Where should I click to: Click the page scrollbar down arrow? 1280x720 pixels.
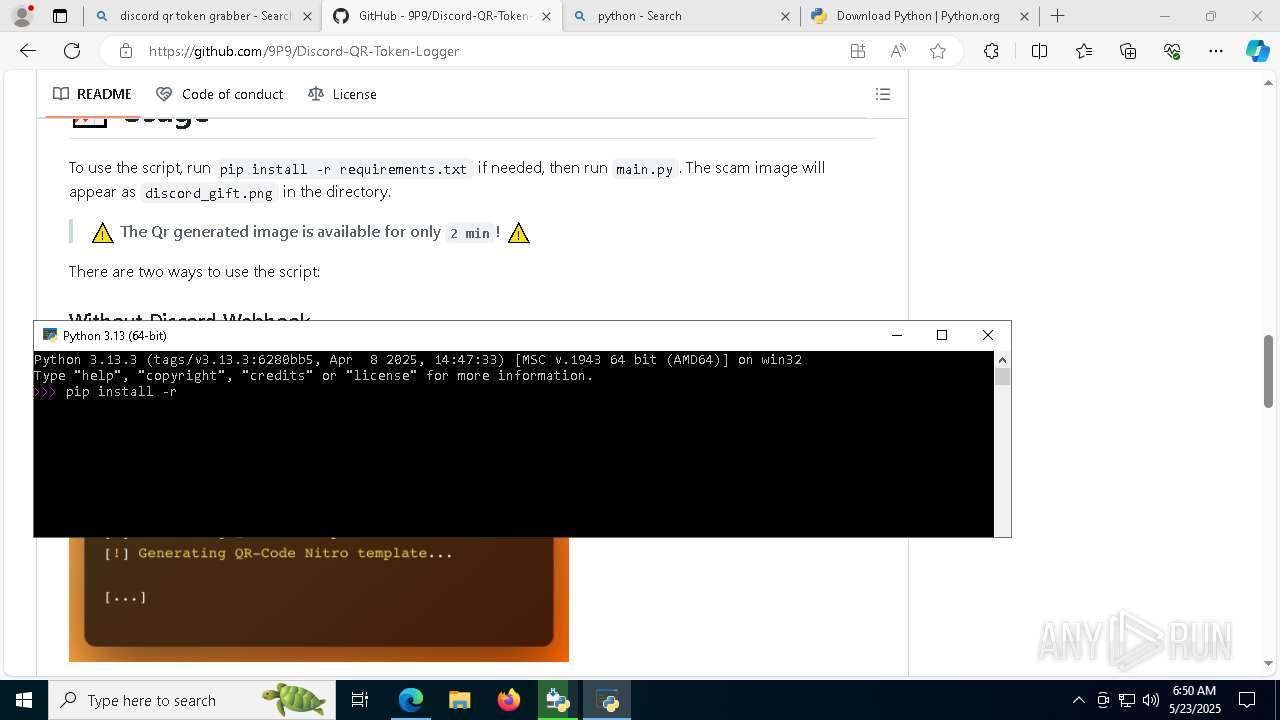point(1269,663)
